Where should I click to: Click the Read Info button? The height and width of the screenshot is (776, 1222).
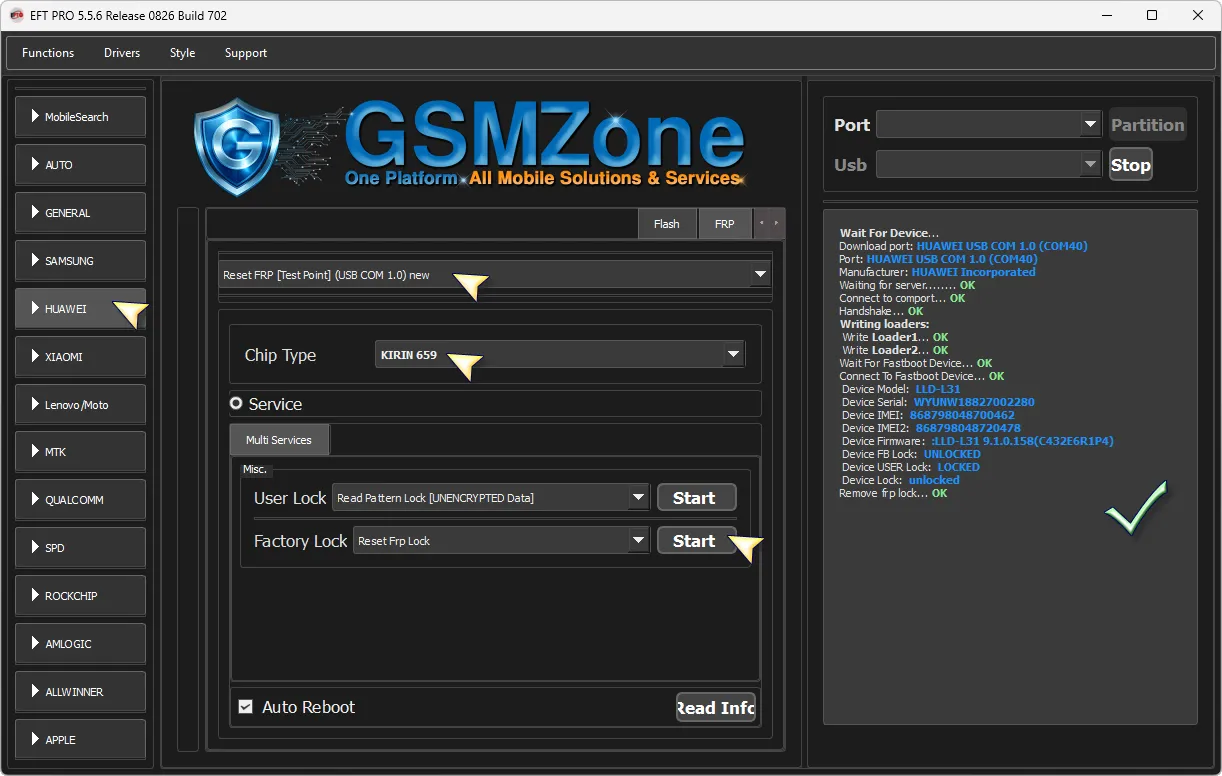coord(716,708)
